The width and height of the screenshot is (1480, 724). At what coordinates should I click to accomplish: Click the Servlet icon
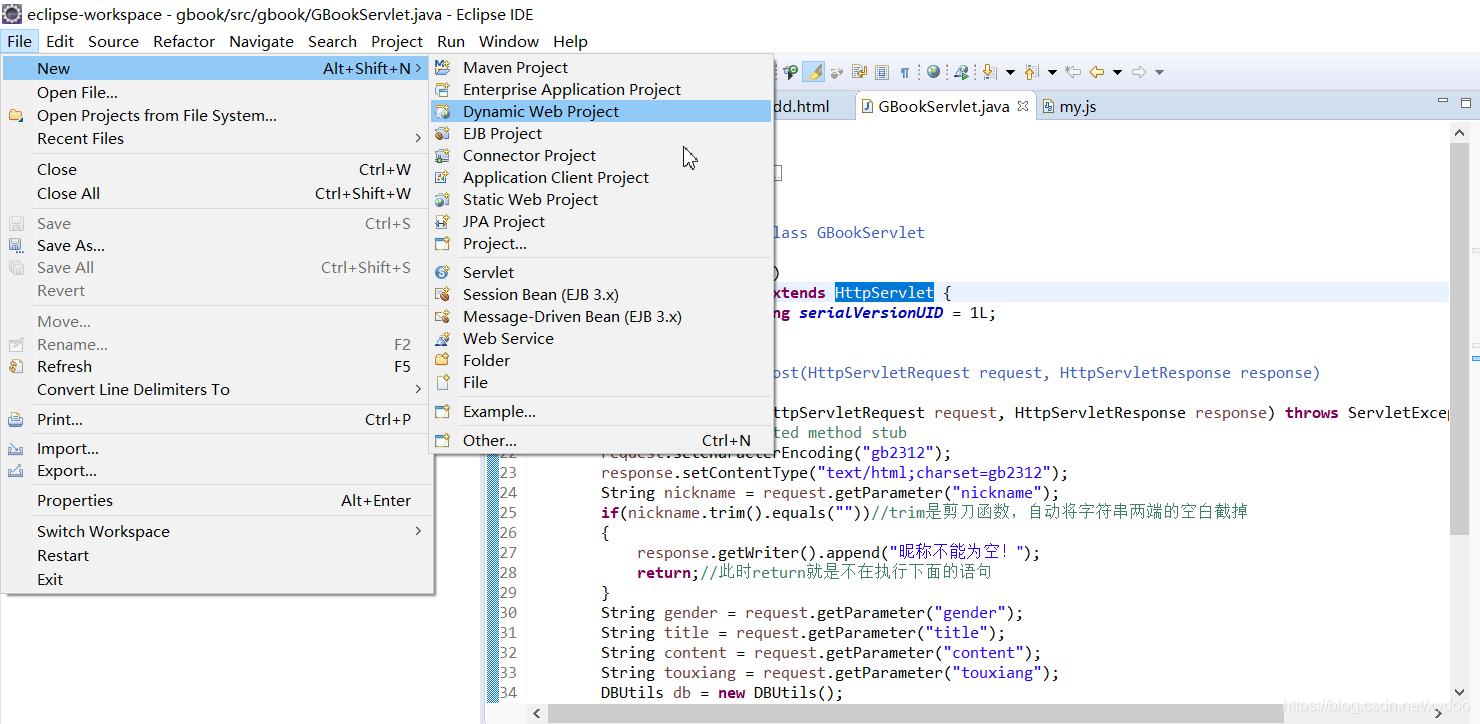pos(443,272)
